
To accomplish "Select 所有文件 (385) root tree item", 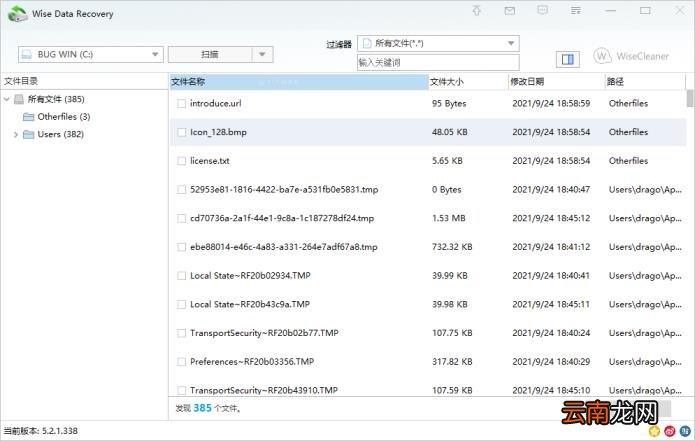I will [x=56, y=99].
